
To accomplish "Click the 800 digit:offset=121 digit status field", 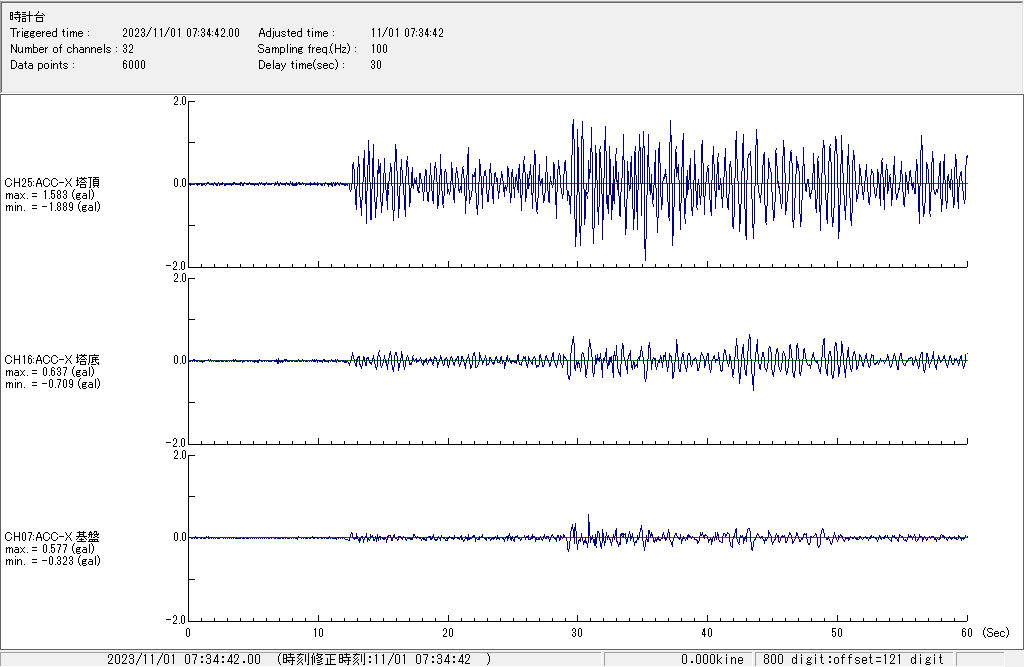I will pyautogui.click(x=853, y=659).
